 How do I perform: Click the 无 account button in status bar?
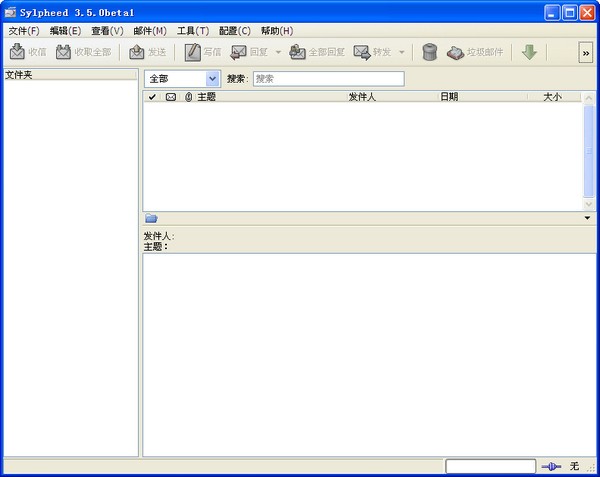574,466
